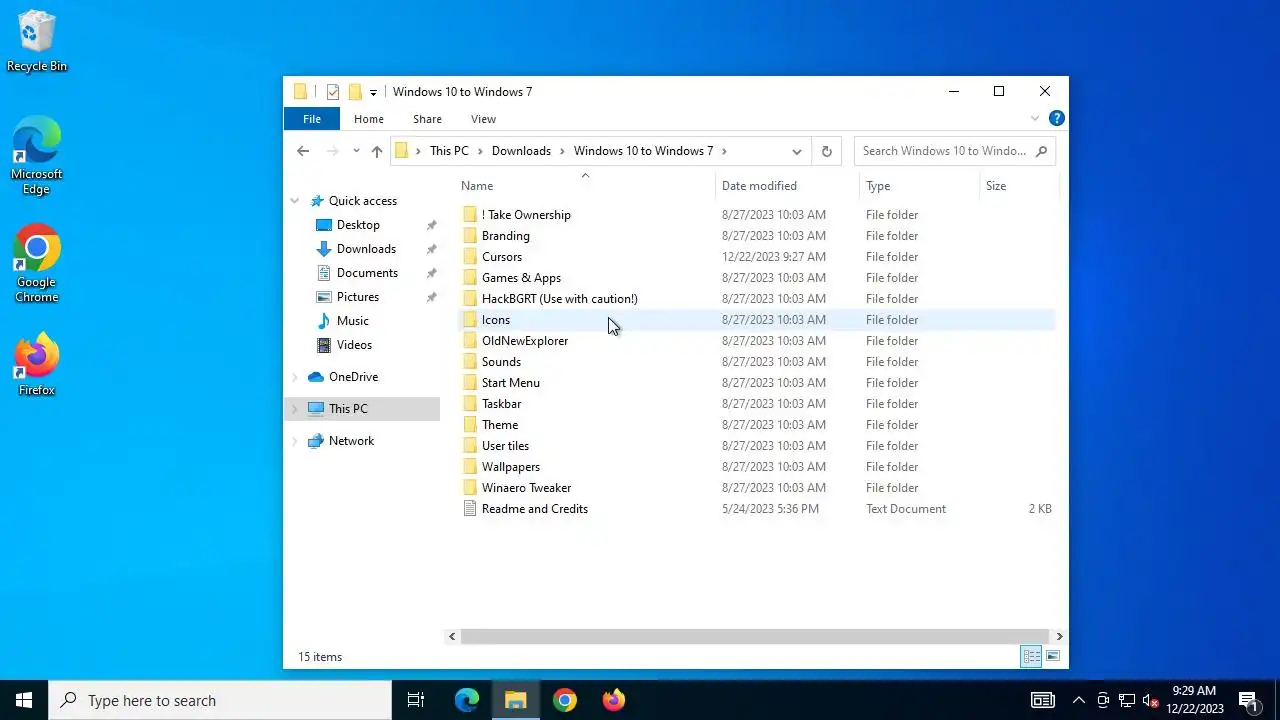Expand the This PC tree node
The width and height of the screenshot is (1280, 720).
295,409
